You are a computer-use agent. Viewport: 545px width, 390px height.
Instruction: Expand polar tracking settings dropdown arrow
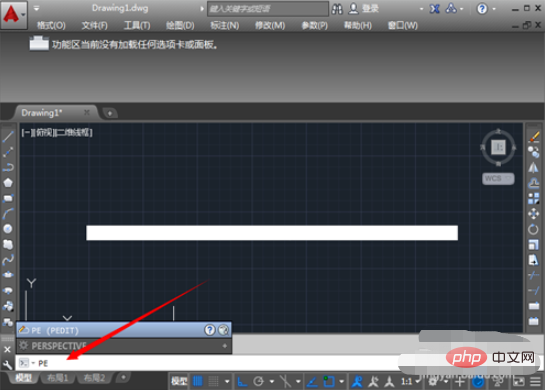(272, 382)
